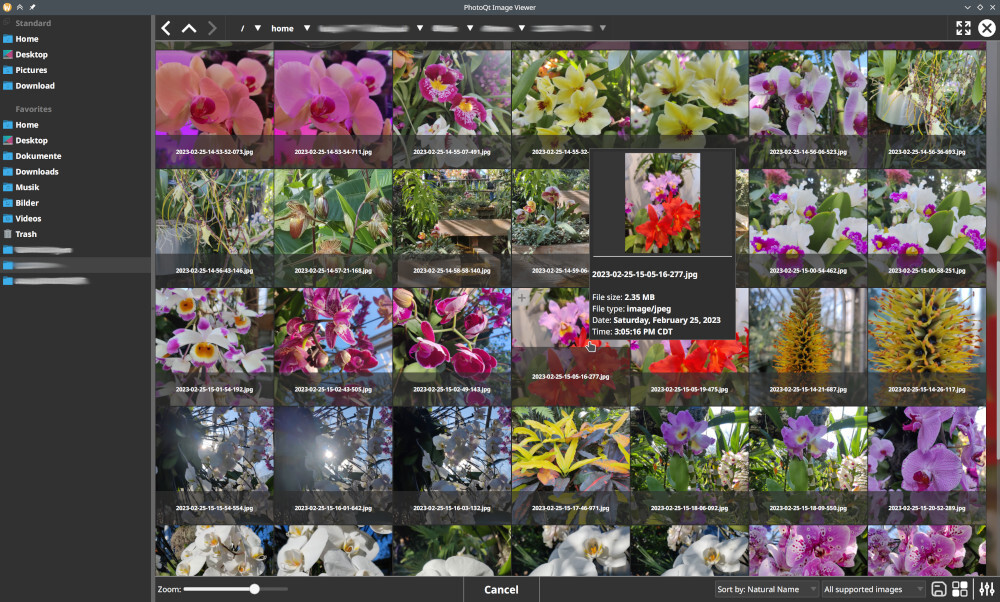1000x602 pixels.
Task: Click the Pictures folder icon
Action: (8, 70)
